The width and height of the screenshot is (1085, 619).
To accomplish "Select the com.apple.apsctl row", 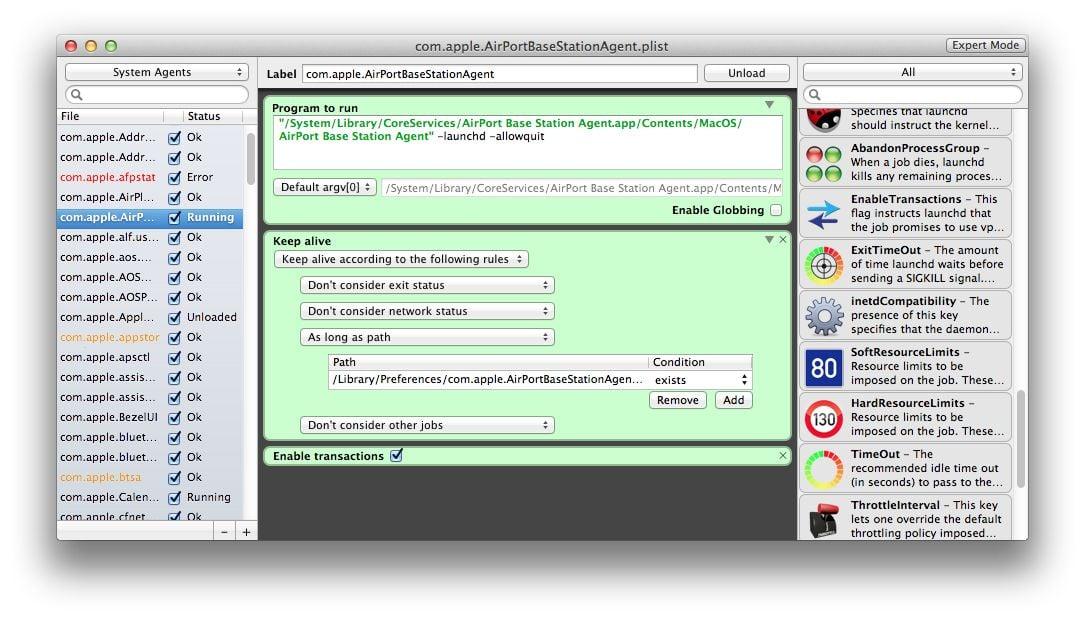I will tap(149, 358).
